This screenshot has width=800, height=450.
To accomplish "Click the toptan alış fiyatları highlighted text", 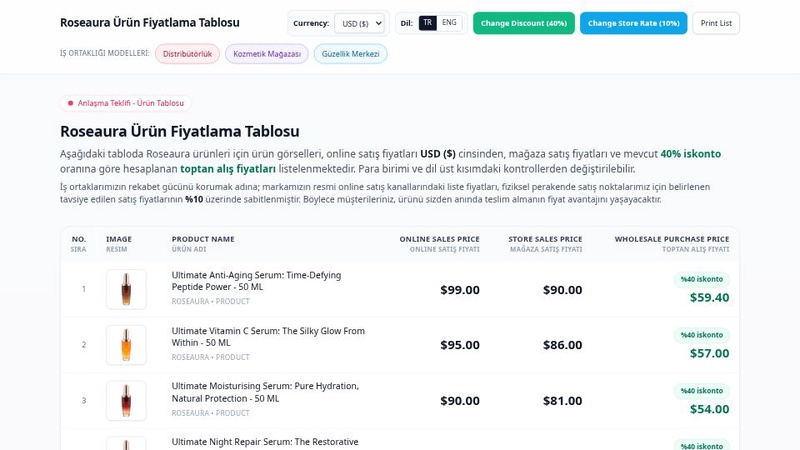I will tap(228, 169).
